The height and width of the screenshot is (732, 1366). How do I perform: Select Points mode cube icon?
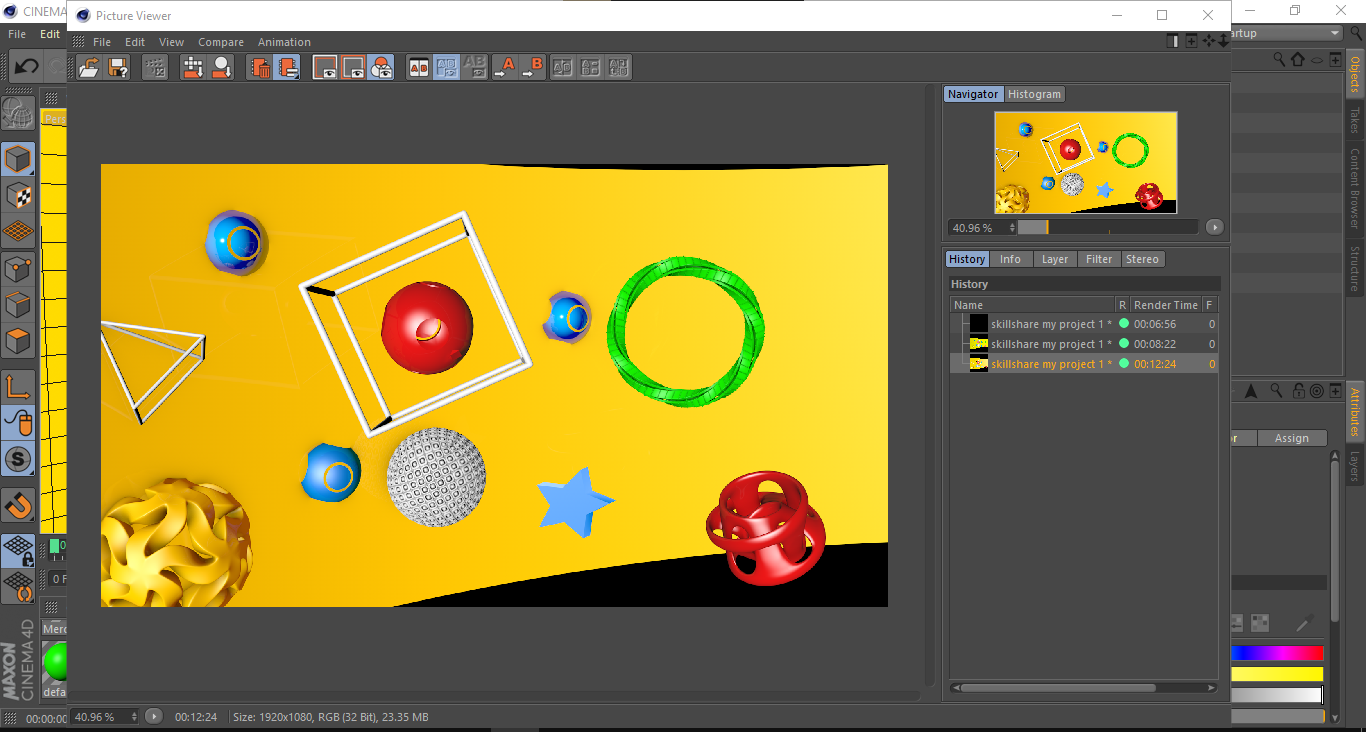tap(18, 269)
